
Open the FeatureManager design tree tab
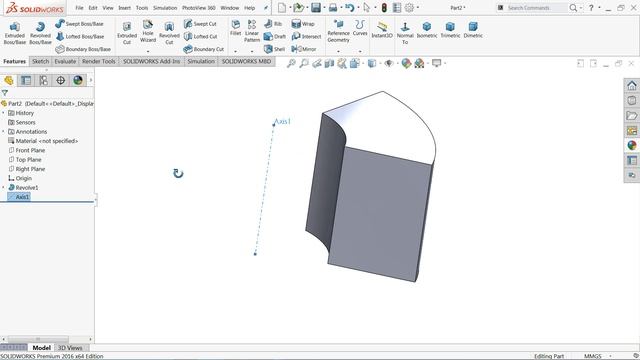click(9, 80)
